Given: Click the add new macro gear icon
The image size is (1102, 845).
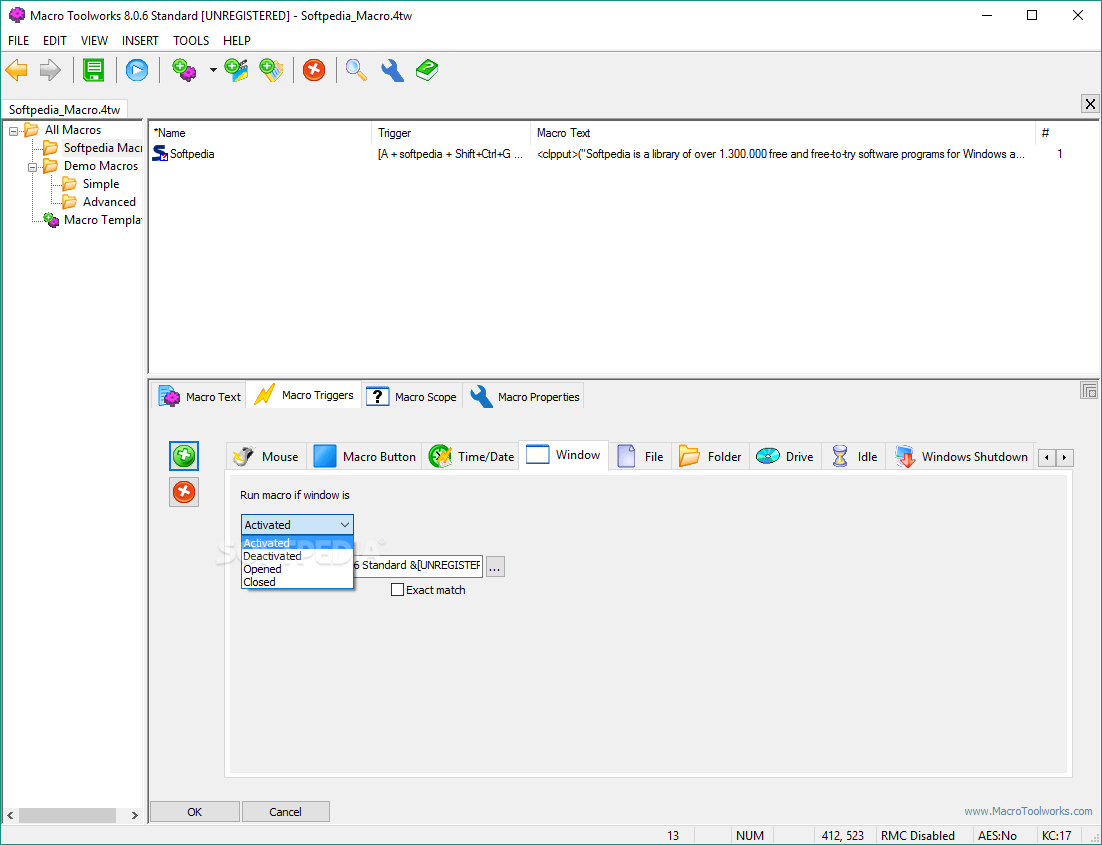Looking at the screenshot, I should pyautogui.click(x=184, y=70).
